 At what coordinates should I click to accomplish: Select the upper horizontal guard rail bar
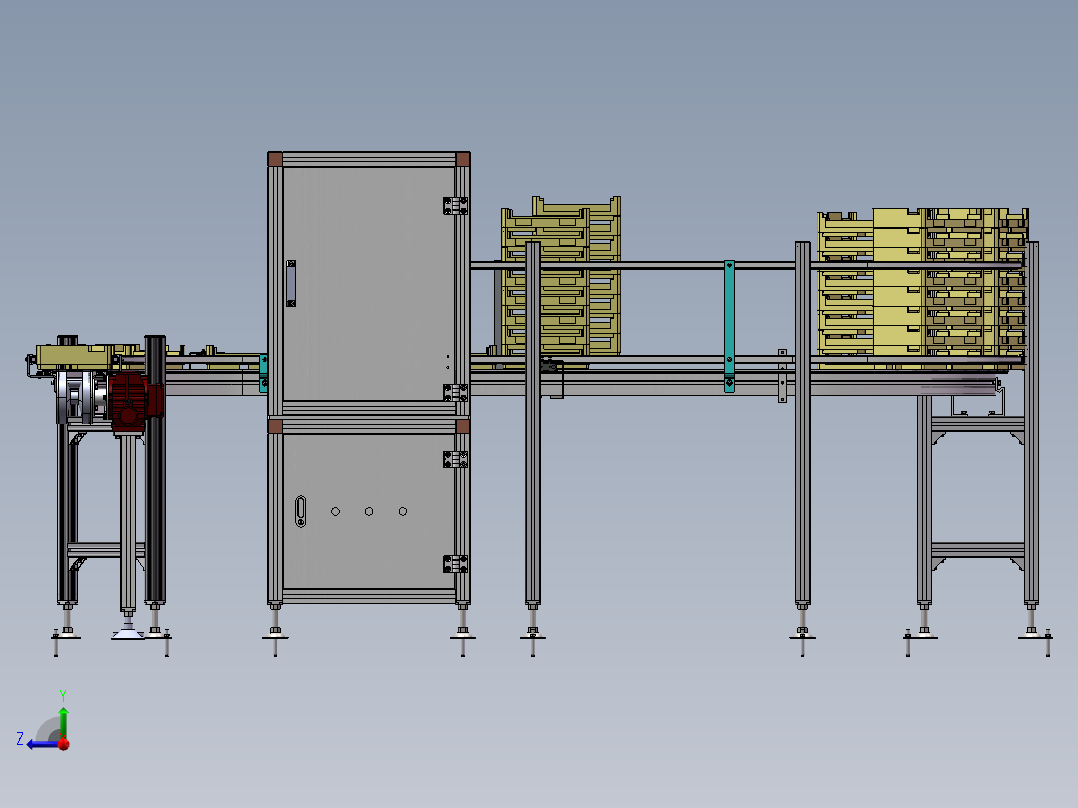pyautogui.click(x=746, y=265)
